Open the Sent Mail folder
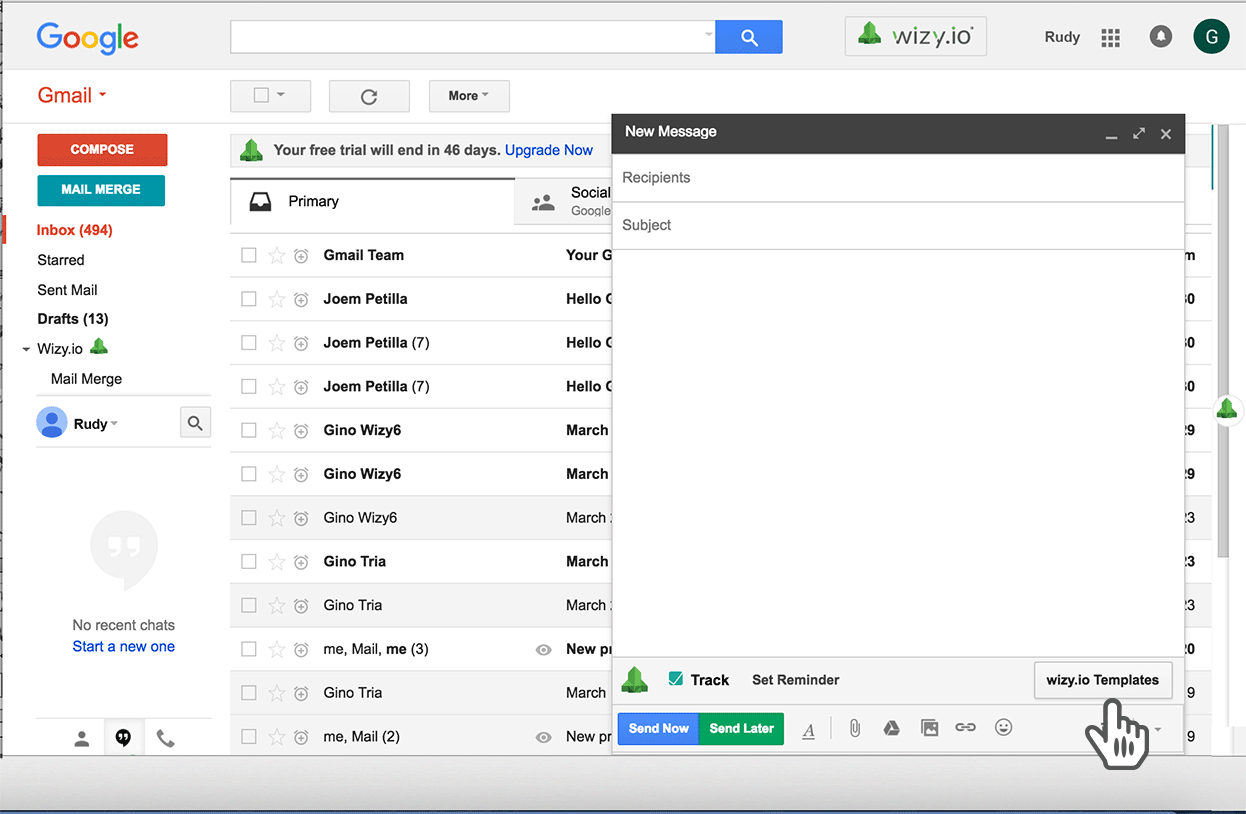The width and height of the screenshot is (1246, 814). [x=68, y=290]
